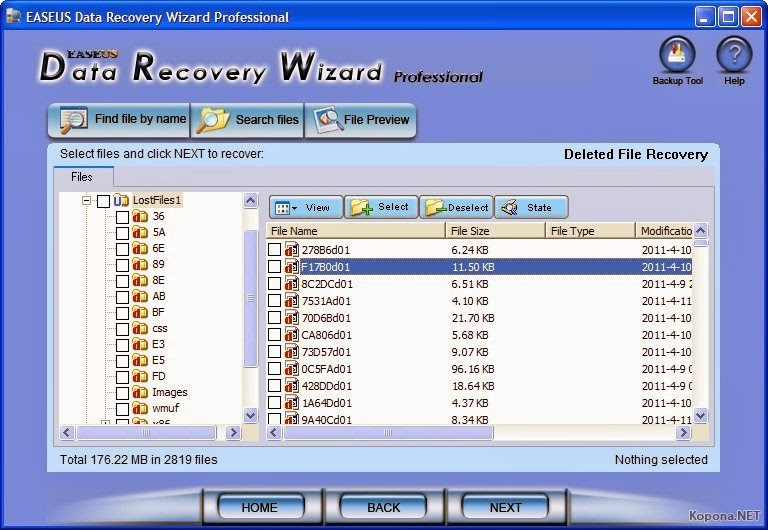768x530 pixels.
Task: Click the 96.16 KB file size cell
Action: tap(473, 369)
